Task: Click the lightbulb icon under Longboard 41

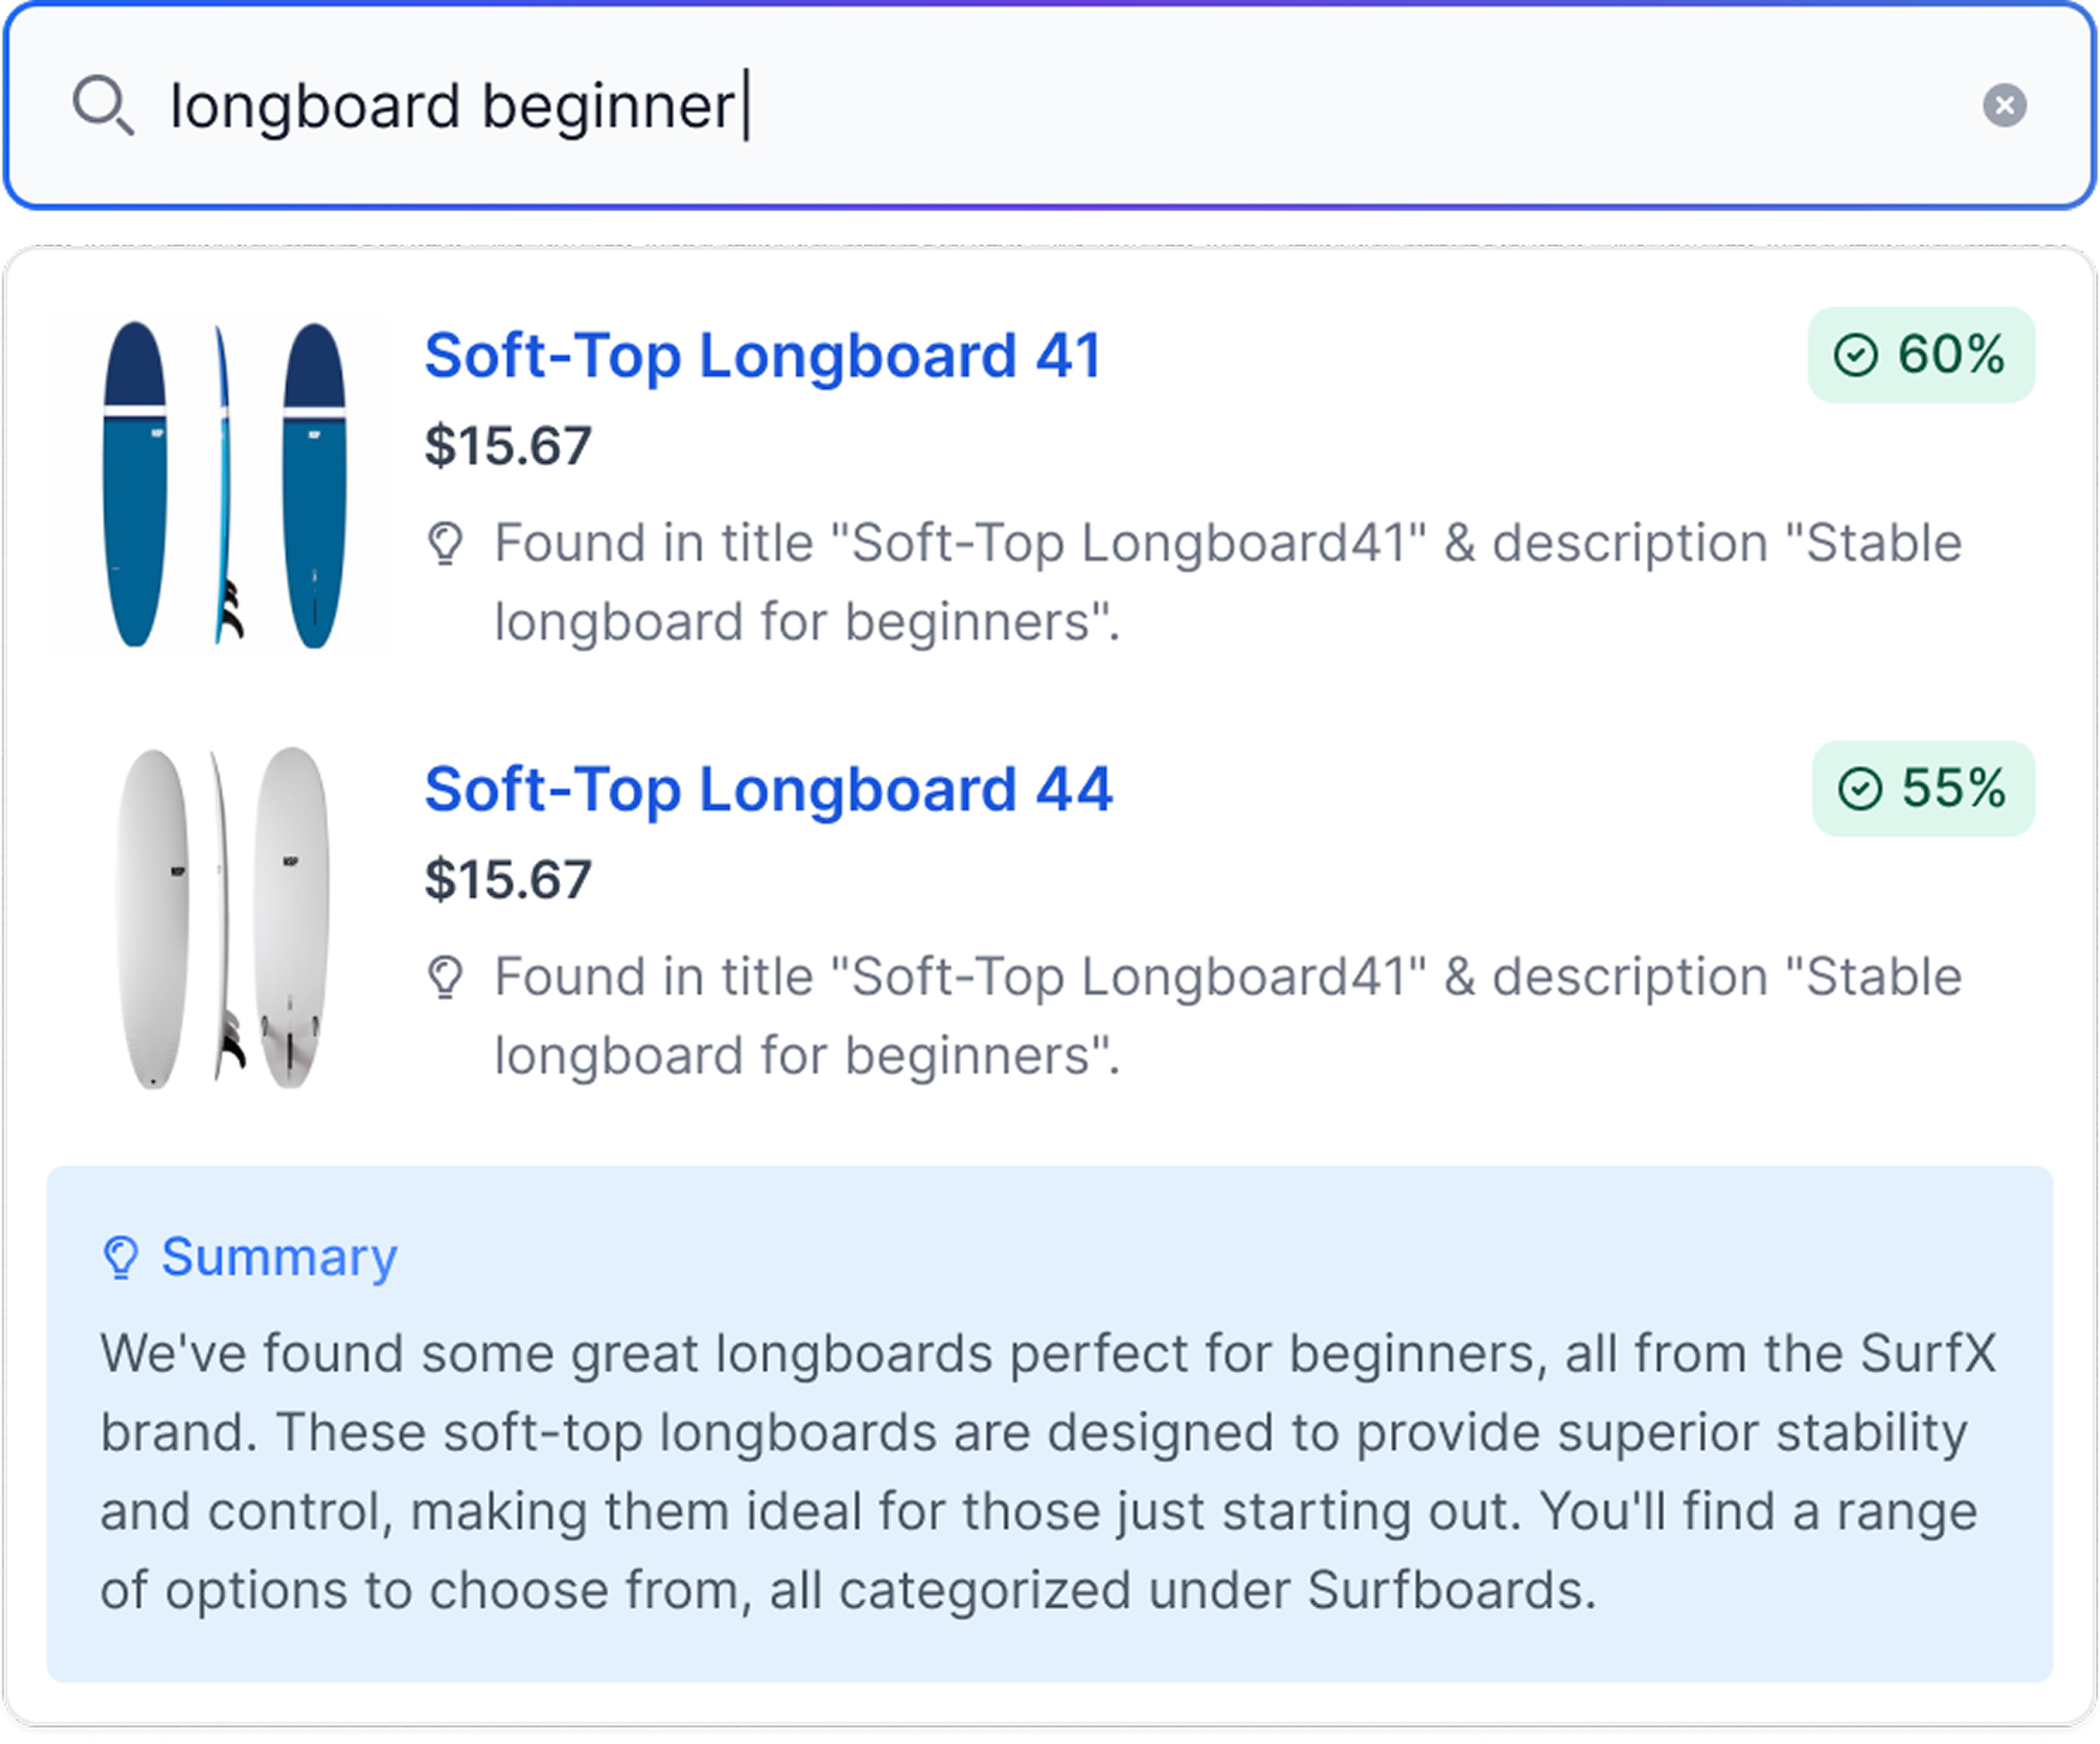Action: [445, 544]
